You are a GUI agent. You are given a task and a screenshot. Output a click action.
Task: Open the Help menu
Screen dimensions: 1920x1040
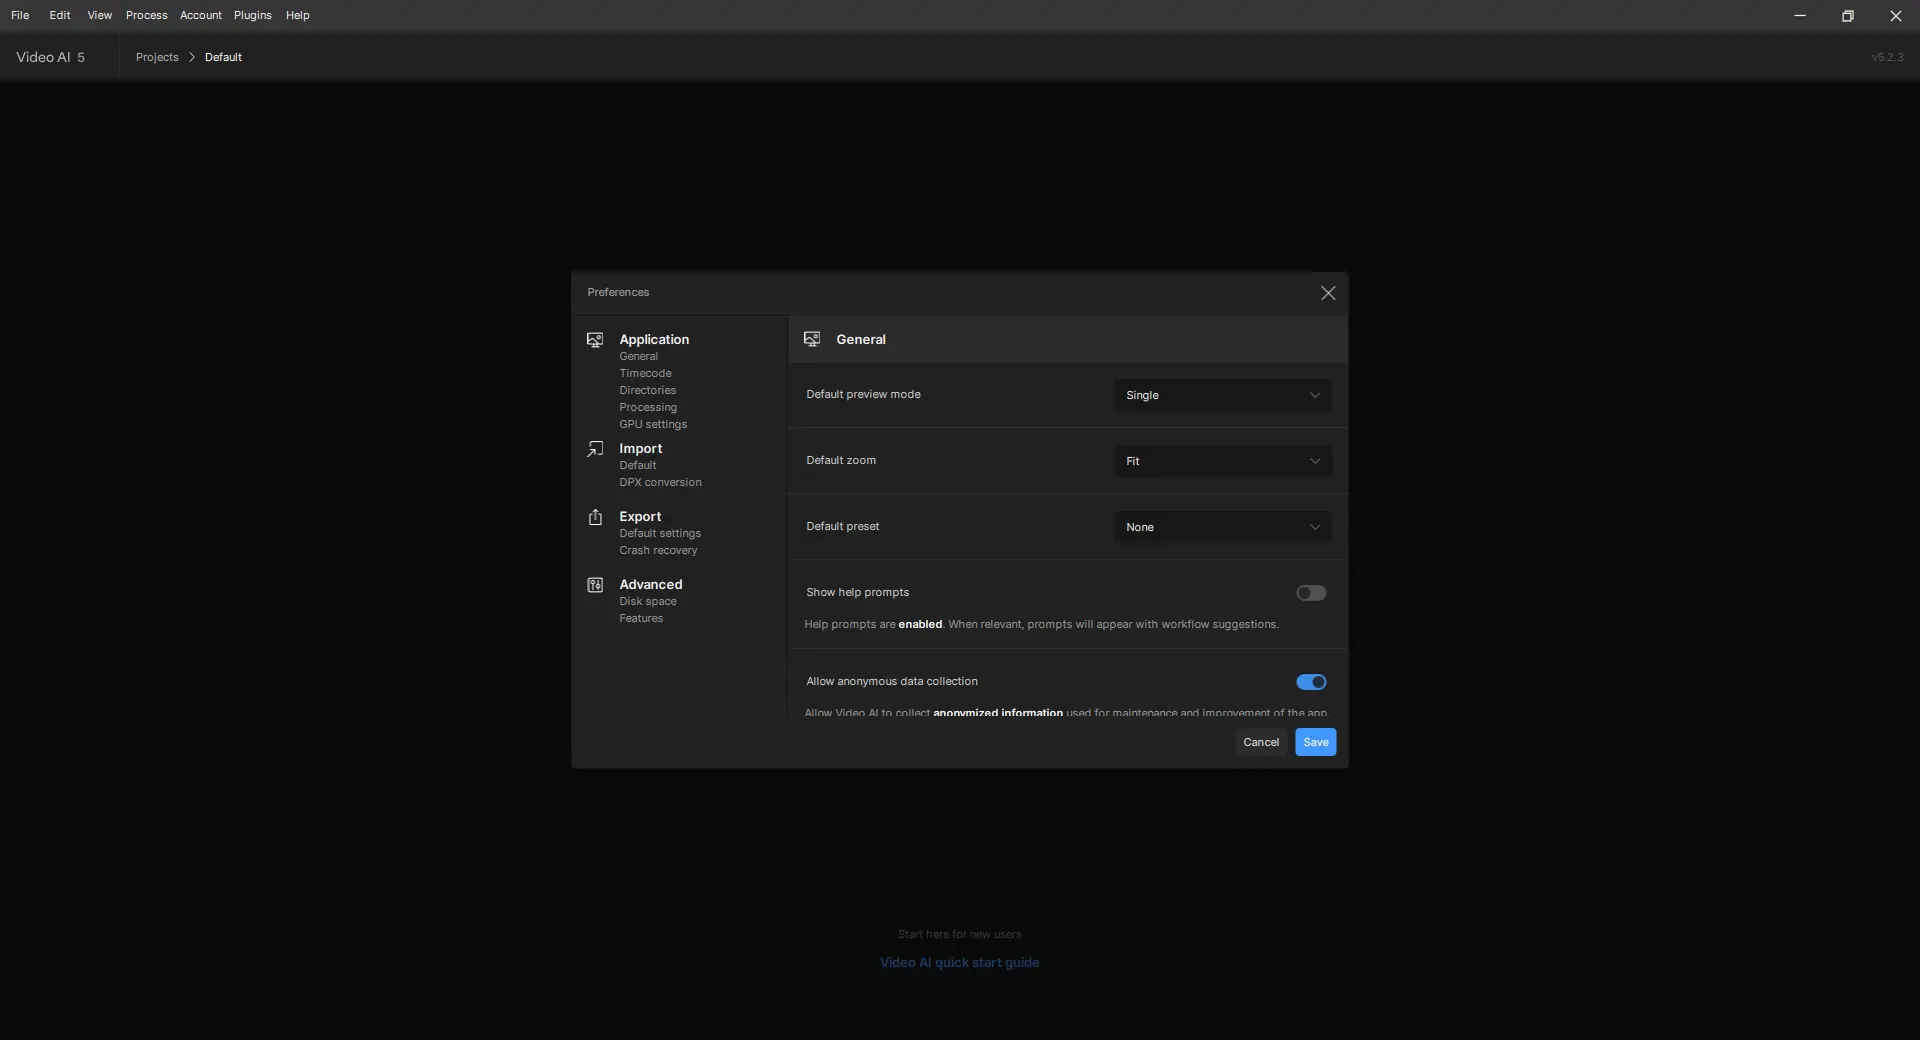point(297,15)
